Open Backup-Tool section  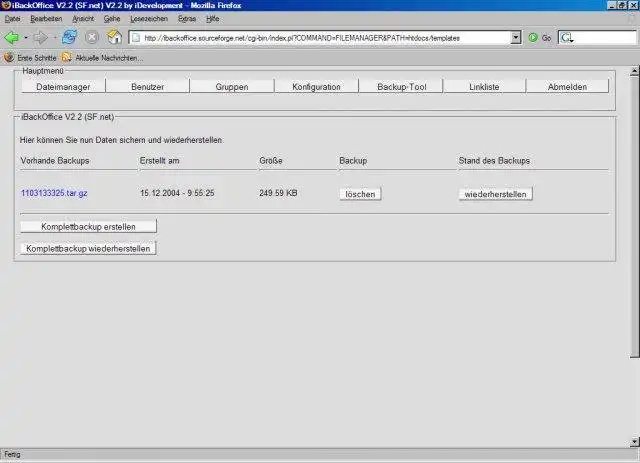click(402, 87)
